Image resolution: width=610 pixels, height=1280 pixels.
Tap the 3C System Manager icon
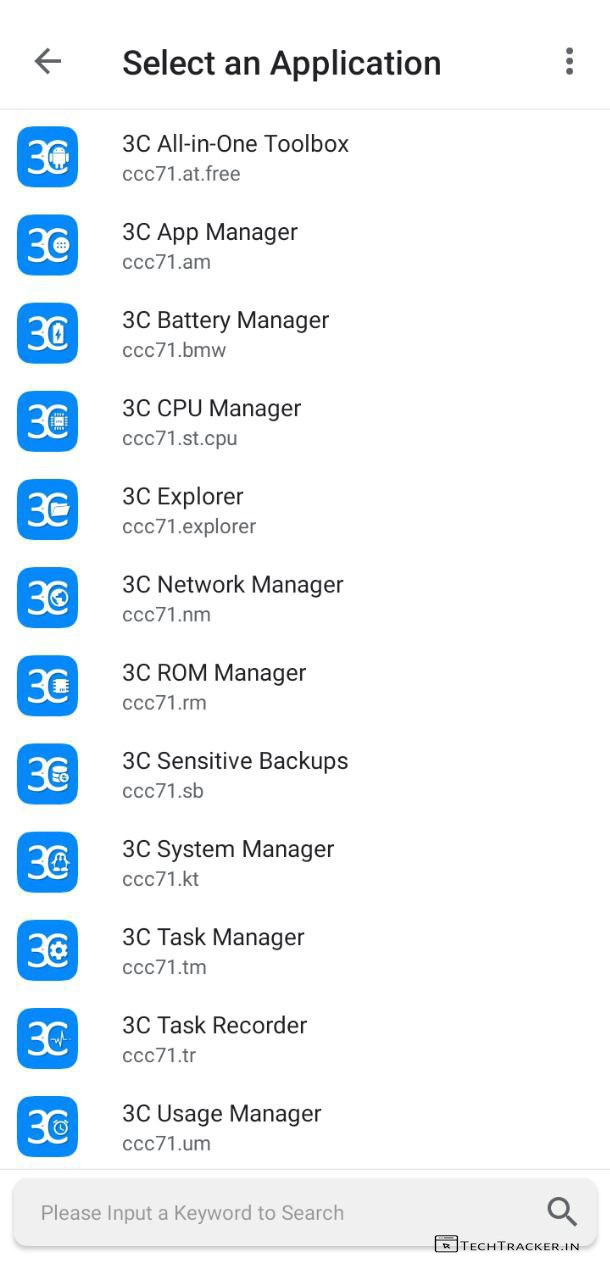point(47,861)
